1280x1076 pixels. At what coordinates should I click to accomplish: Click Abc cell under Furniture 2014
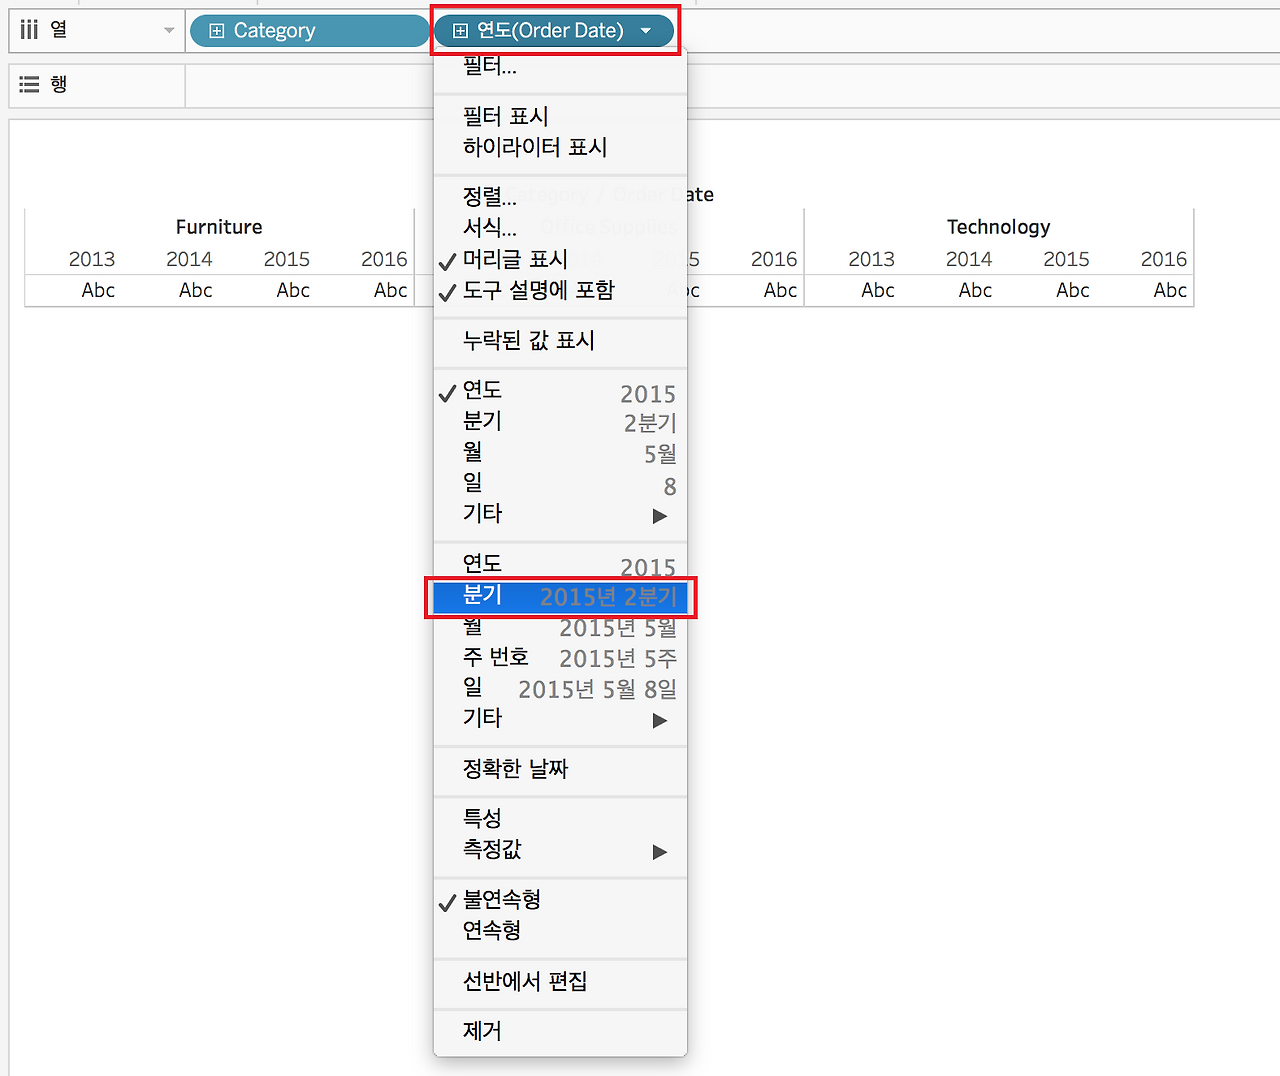tap(196, 290)
